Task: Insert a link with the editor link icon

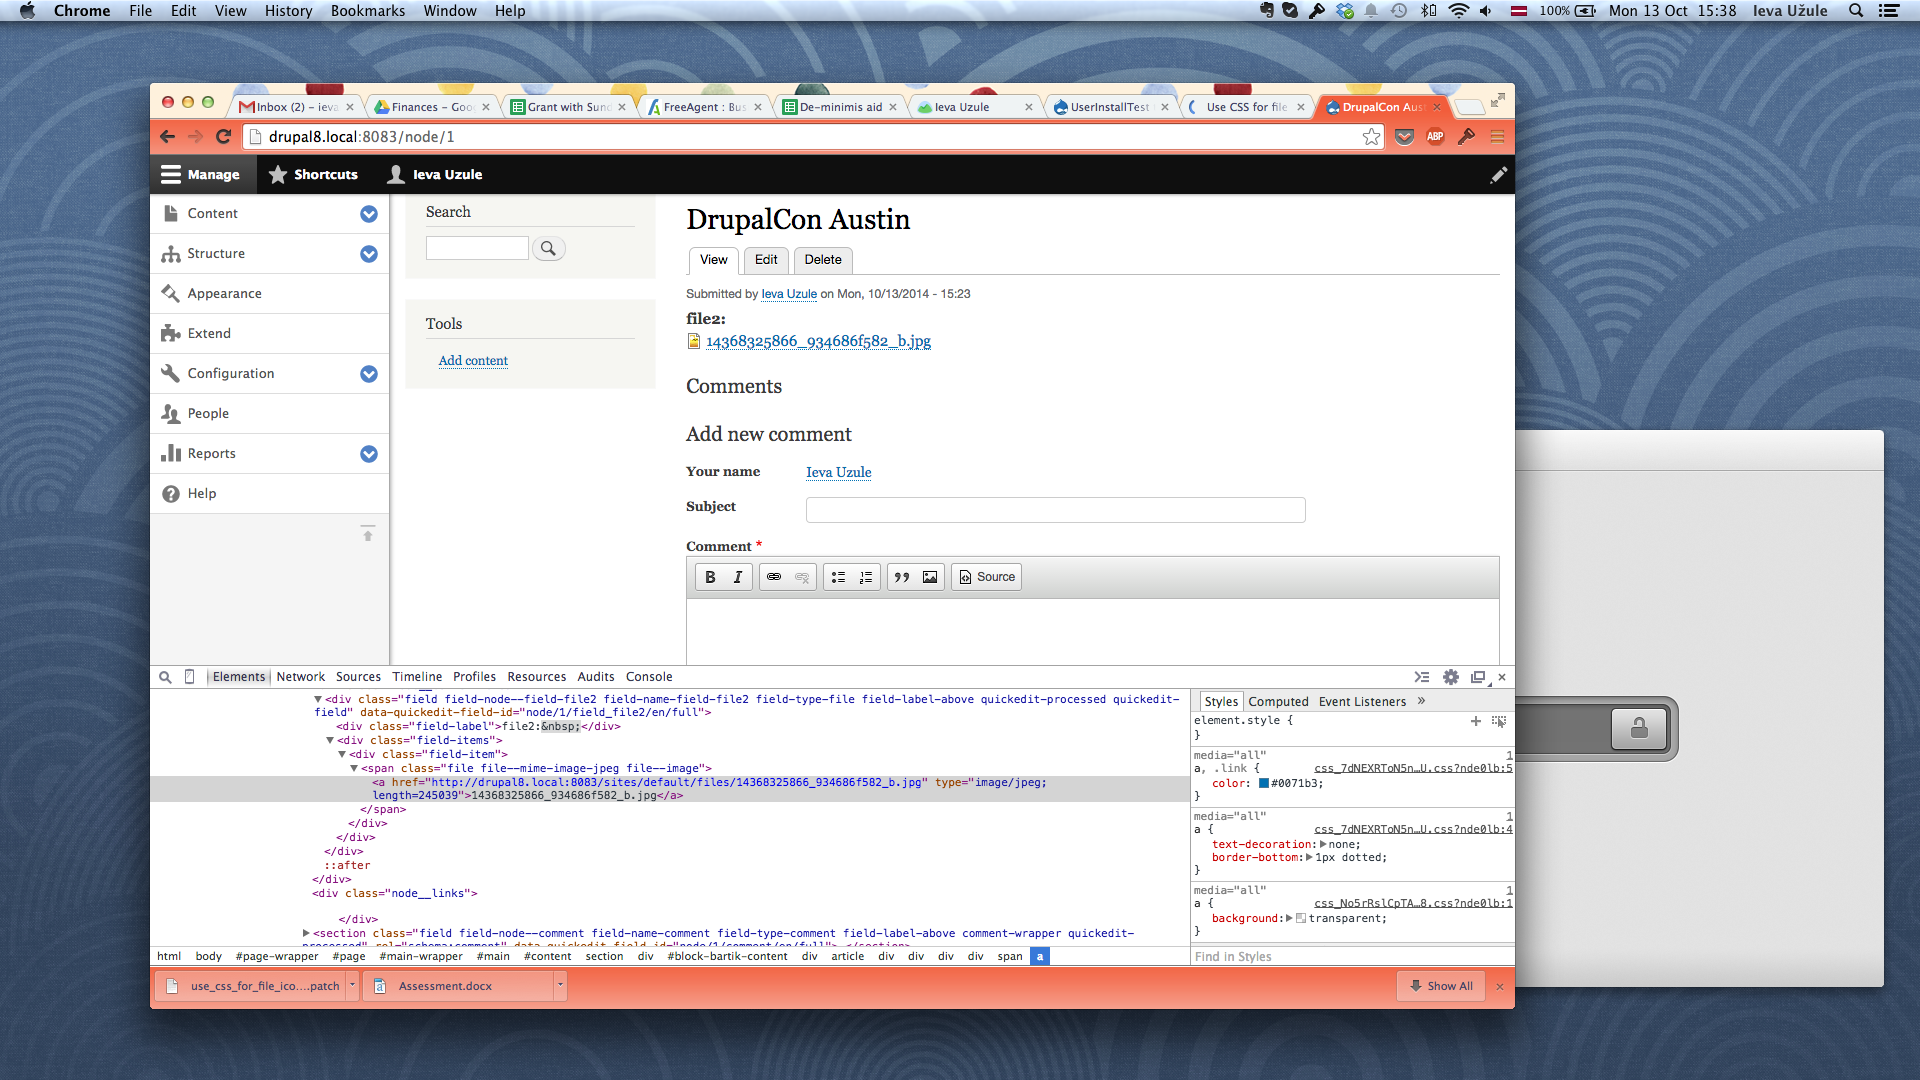Action: (774, 577)
